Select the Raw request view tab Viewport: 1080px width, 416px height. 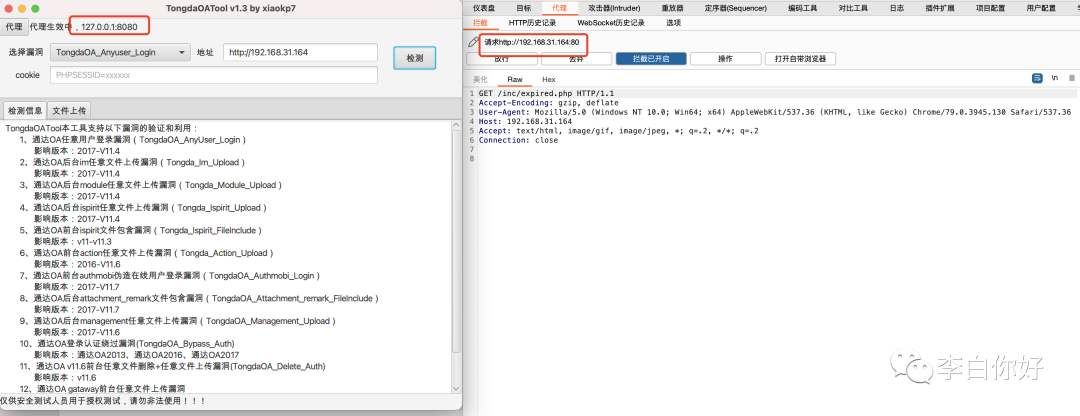pyautogui.click(x=515, y=80)
